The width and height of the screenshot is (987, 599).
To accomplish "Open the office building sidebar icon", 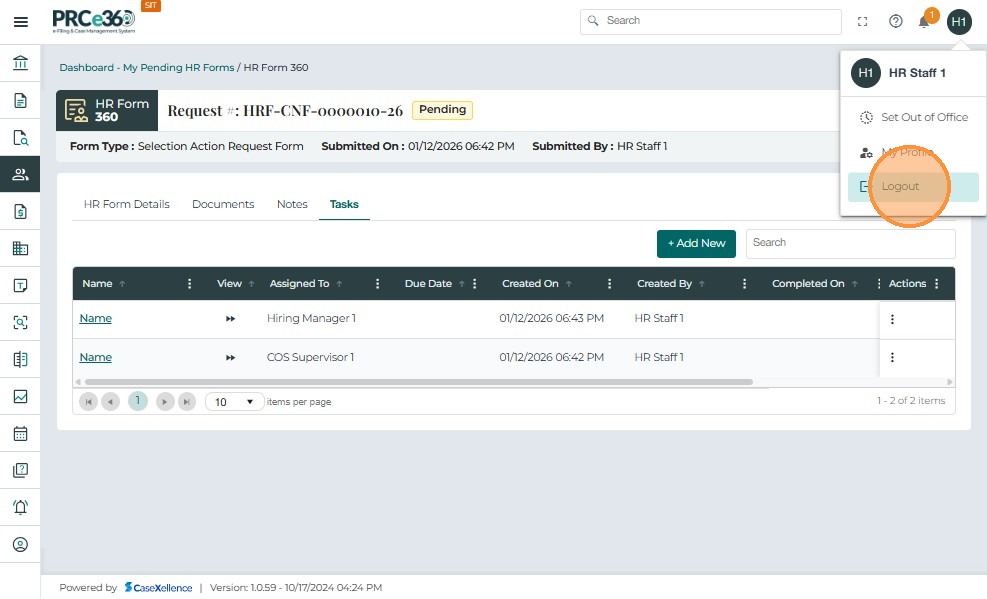I will coord(20,249).
